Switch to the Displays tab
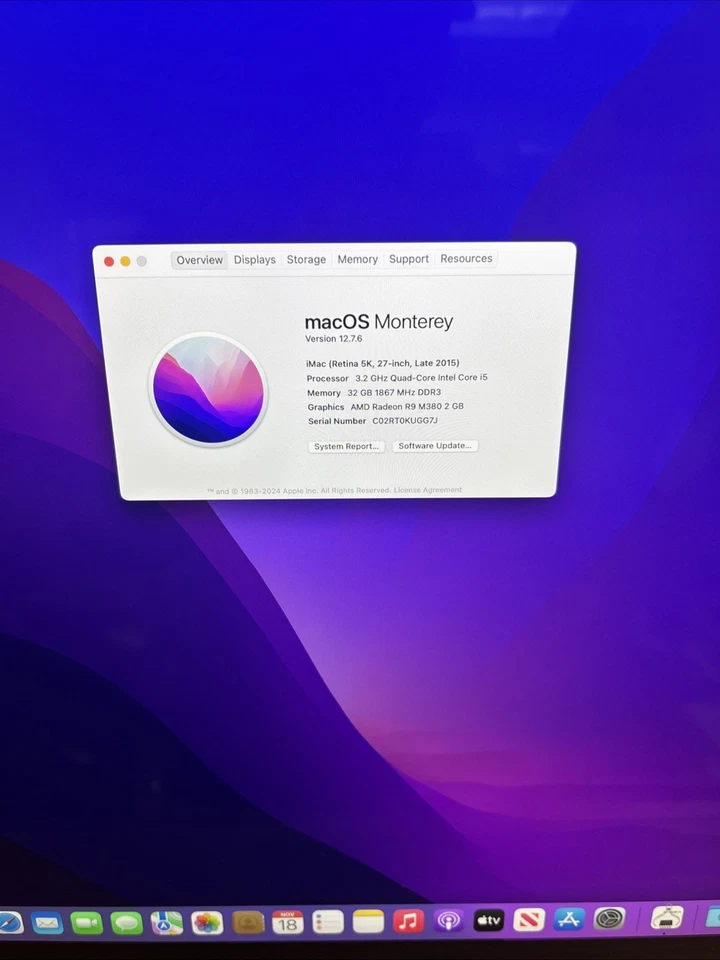 tap(255, 260)
